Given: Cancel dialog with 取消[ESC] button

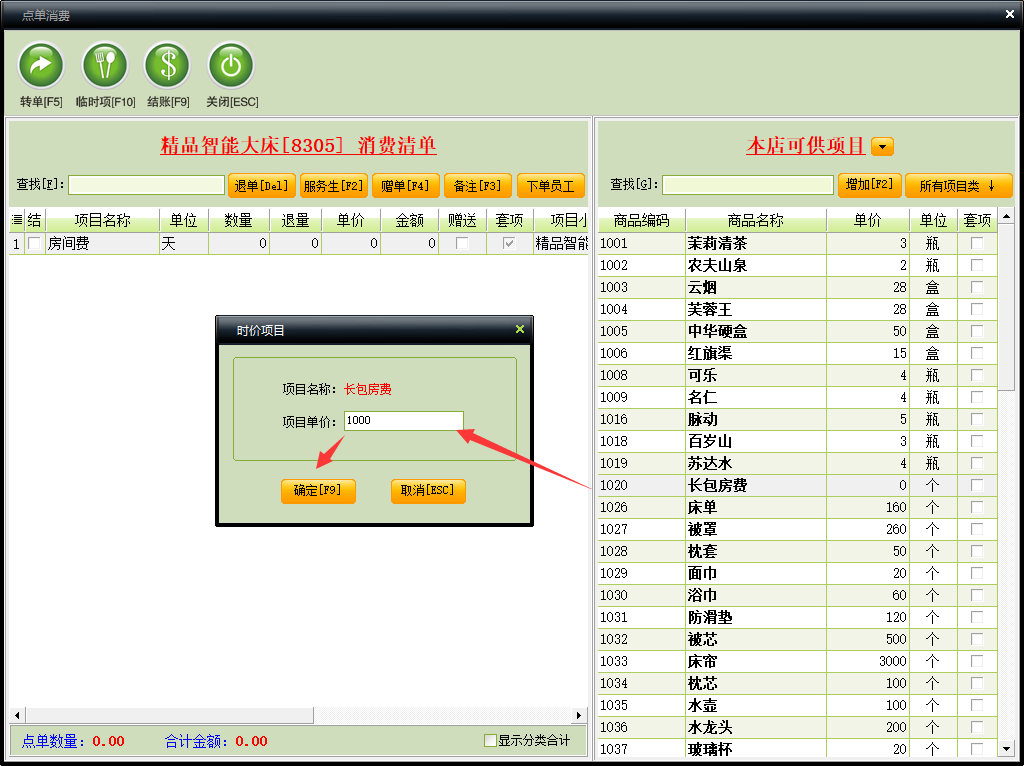Looking at the screenshot, I should (428, 491).
